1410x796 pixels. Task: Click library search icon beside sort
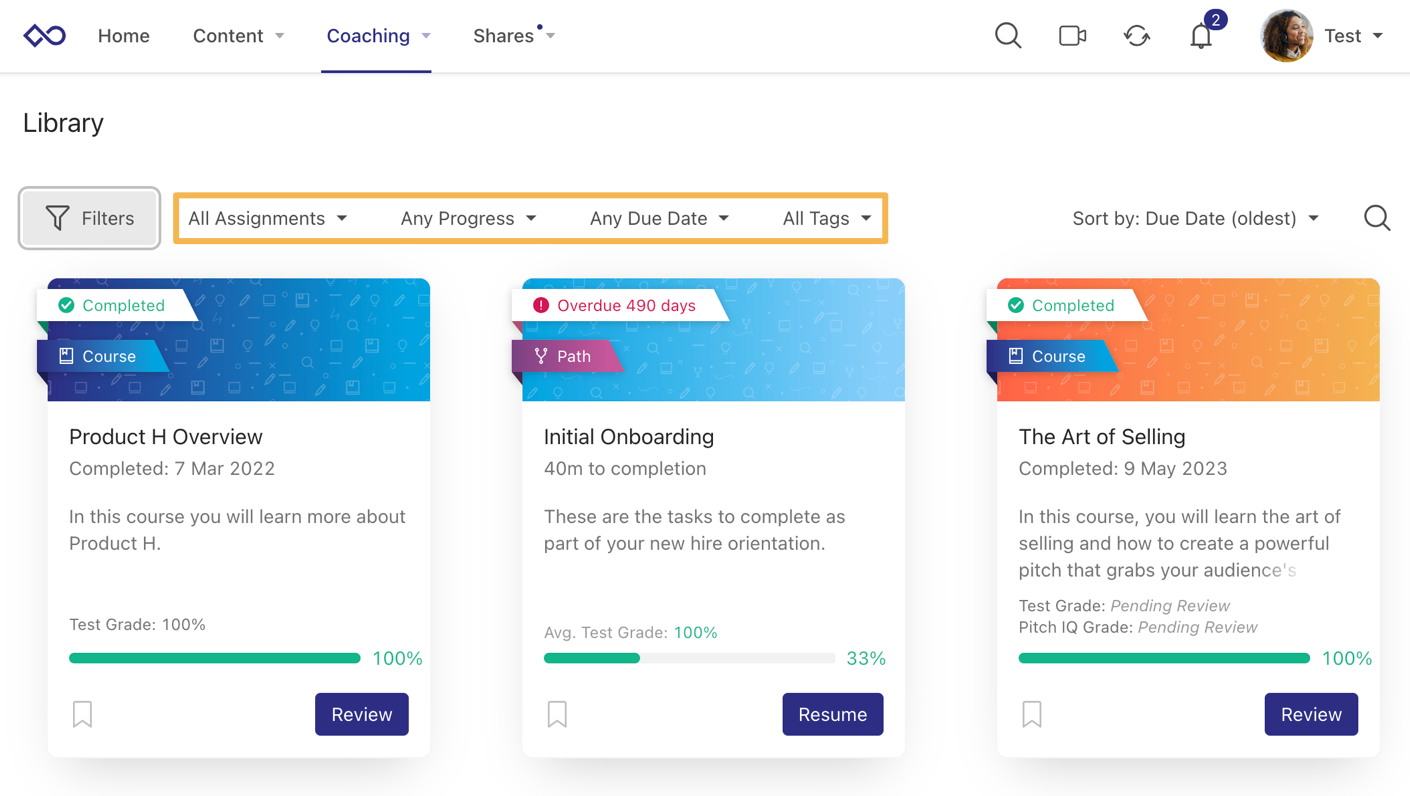point(1376,218)
